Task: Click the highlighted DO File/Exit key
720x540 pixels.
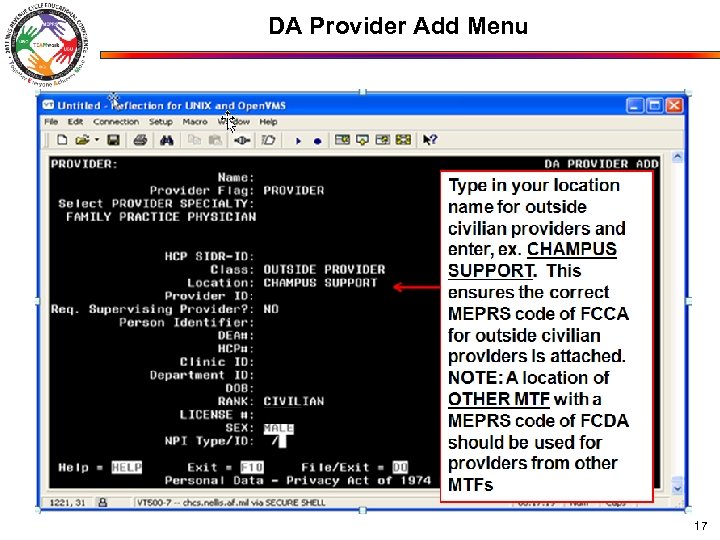Action: pos(400,467)
